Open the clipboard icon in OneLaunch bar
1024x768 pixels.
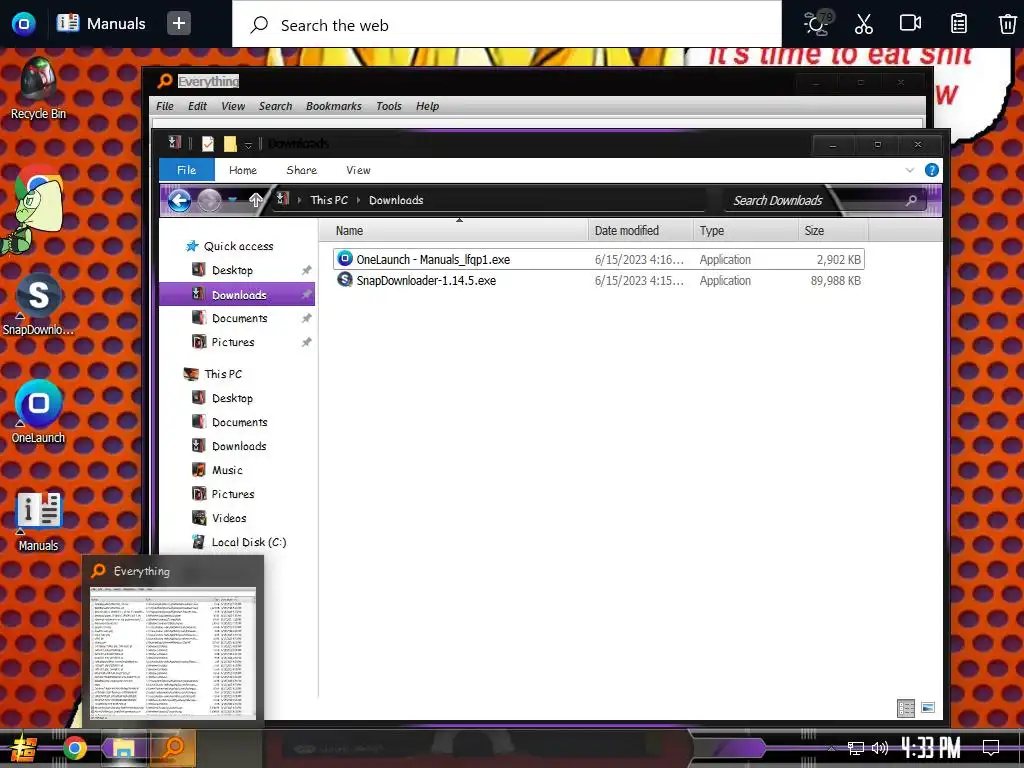point(958,24)
